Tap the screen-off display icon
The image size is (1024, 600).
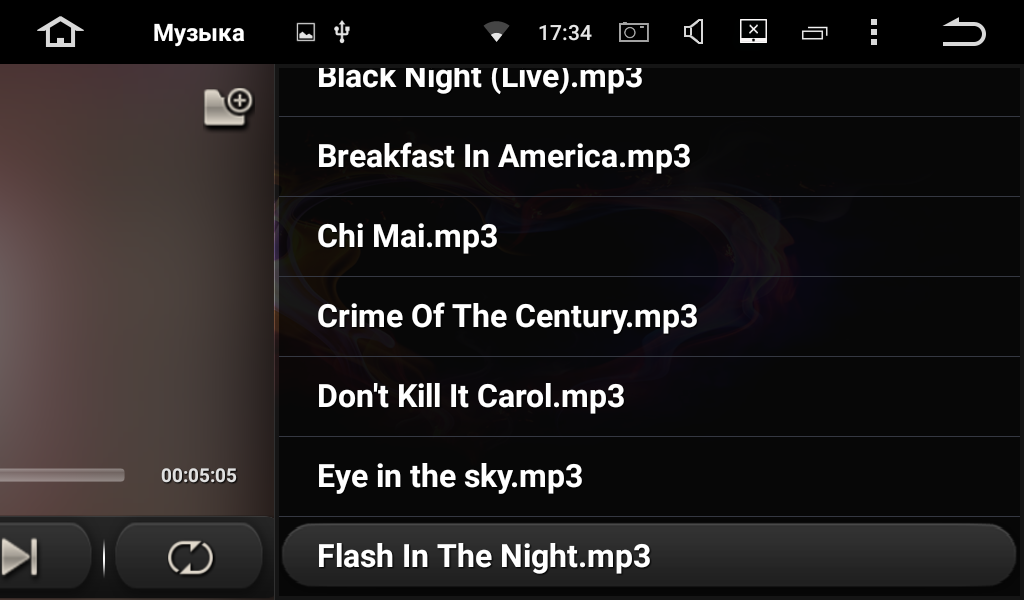click(x=753, y=31)
